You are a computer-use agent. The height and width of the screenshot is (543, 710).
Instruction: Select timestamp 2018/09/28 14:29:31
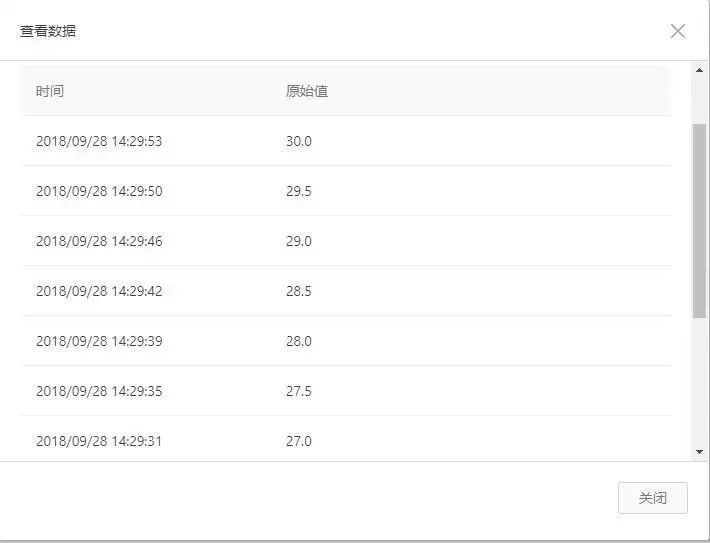click(99, 441)
